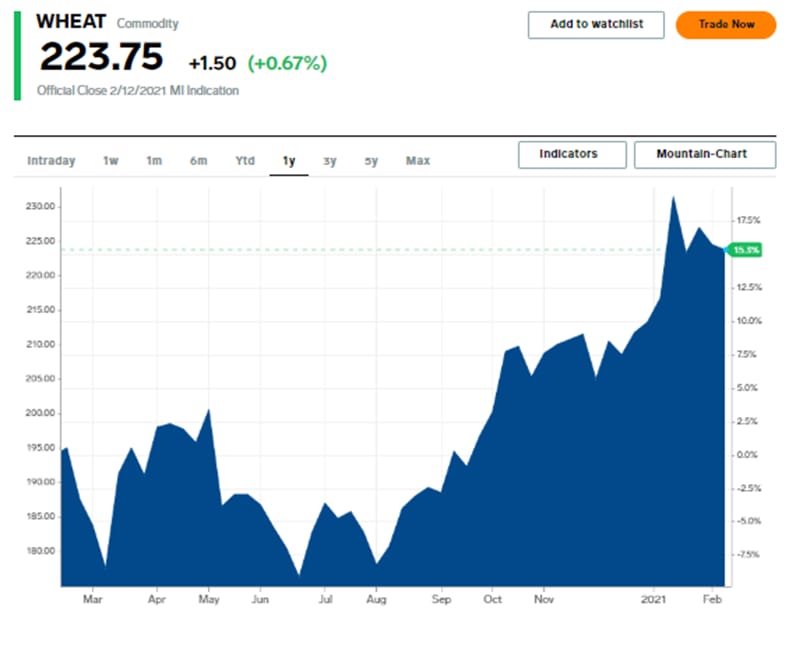Select the active 1y range tab
Screen dimensions: 803x652
(289, 161)
